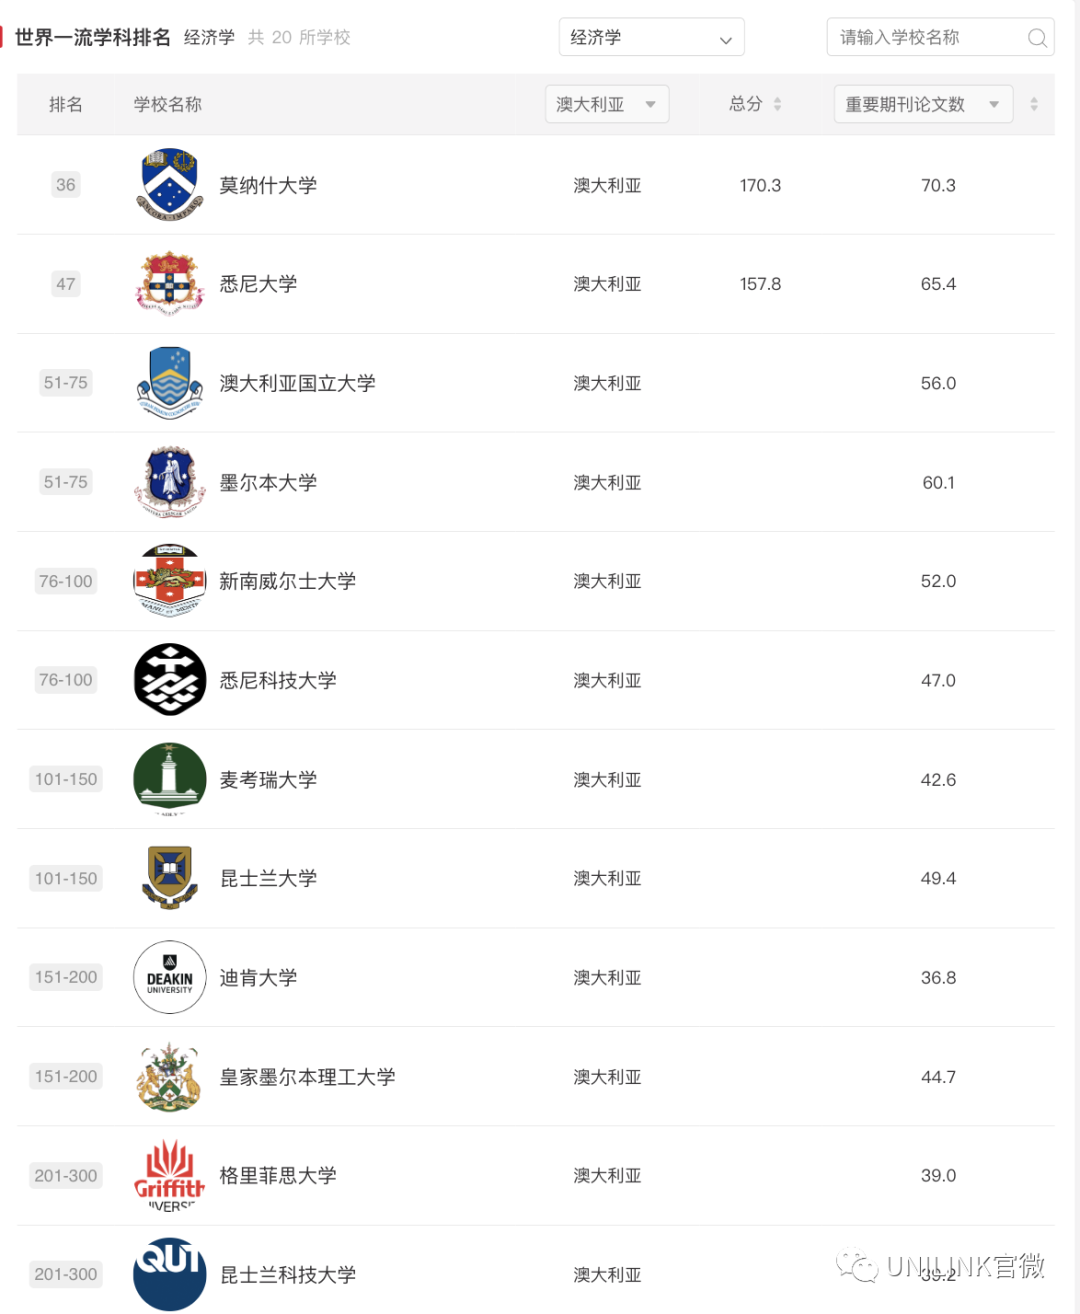1080x1314 pixels.
Task: Click the QUT blue circle logo
Action: tap(170, 1274)
